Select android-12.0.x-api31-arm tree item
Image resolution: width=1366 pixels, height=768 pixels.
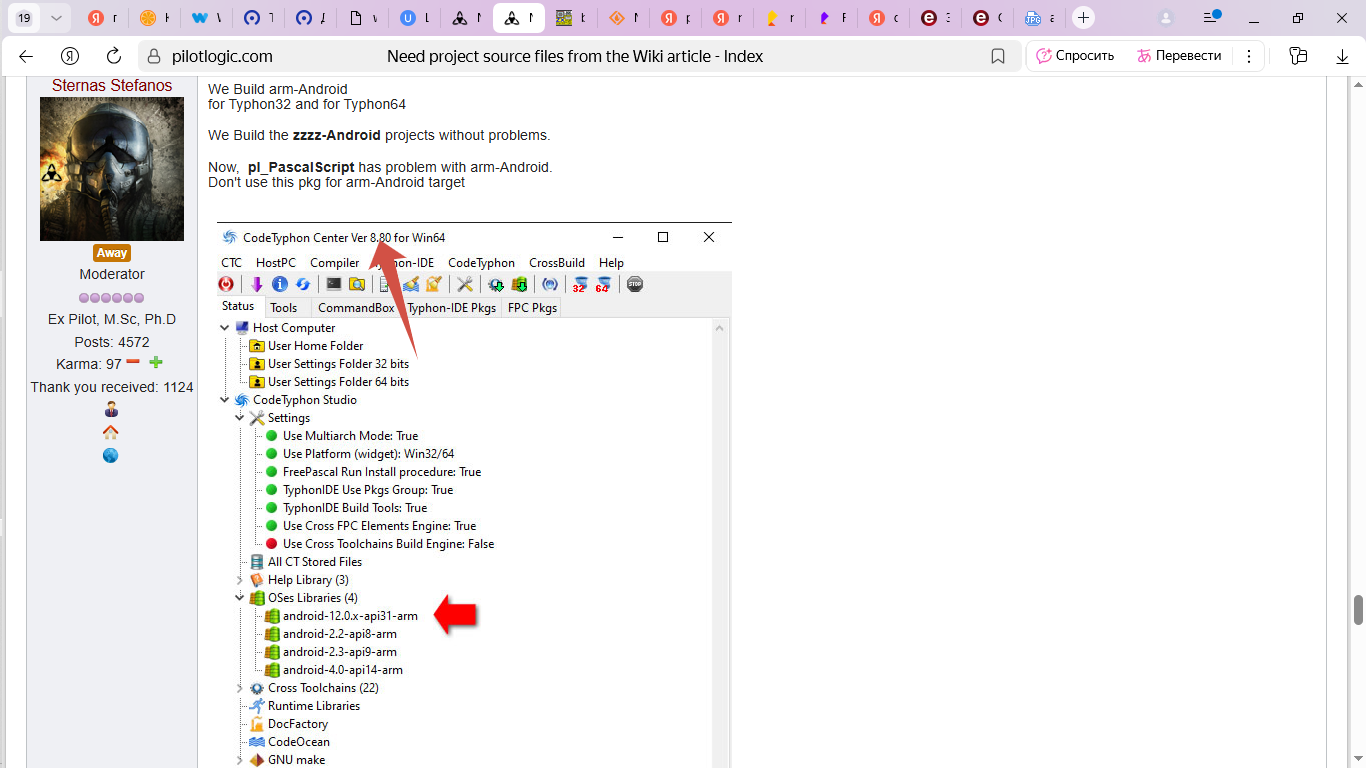350,616
